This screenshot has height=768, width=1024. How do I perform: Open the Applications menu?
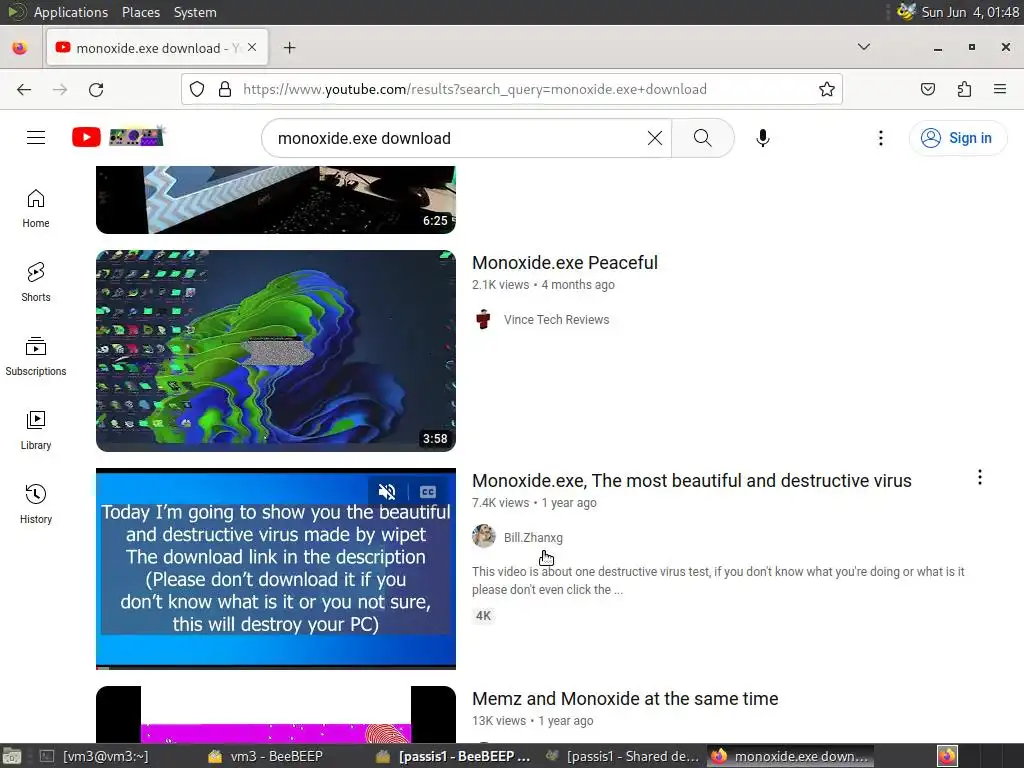point(71,12)
